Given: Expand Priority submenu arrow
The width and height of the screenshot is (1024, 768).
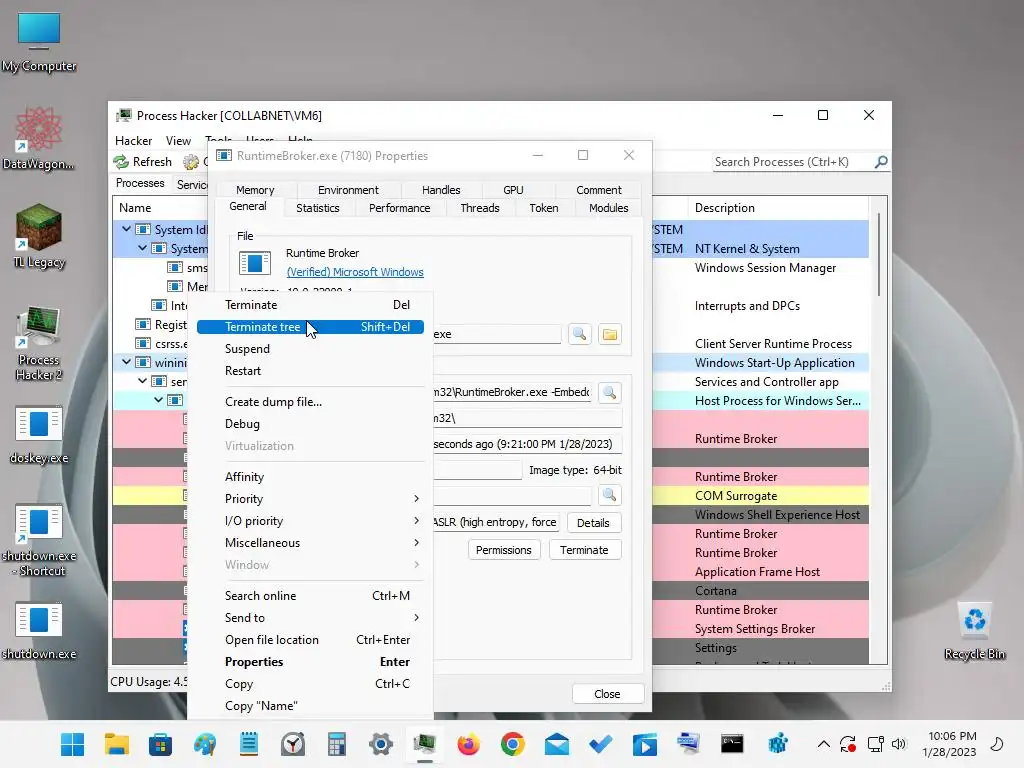Looking at the screenshot, I should (x=416, y=499).
